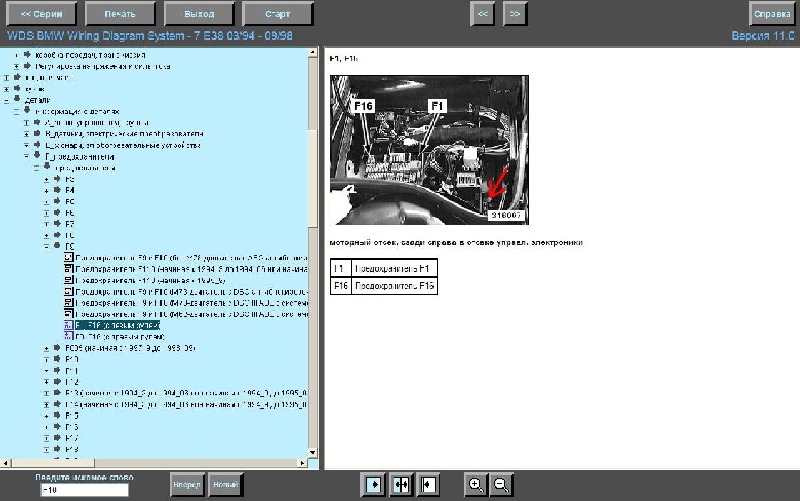Click the Выход exit button
The width and height of the screenshot is (800, 501).
point(199,14)
